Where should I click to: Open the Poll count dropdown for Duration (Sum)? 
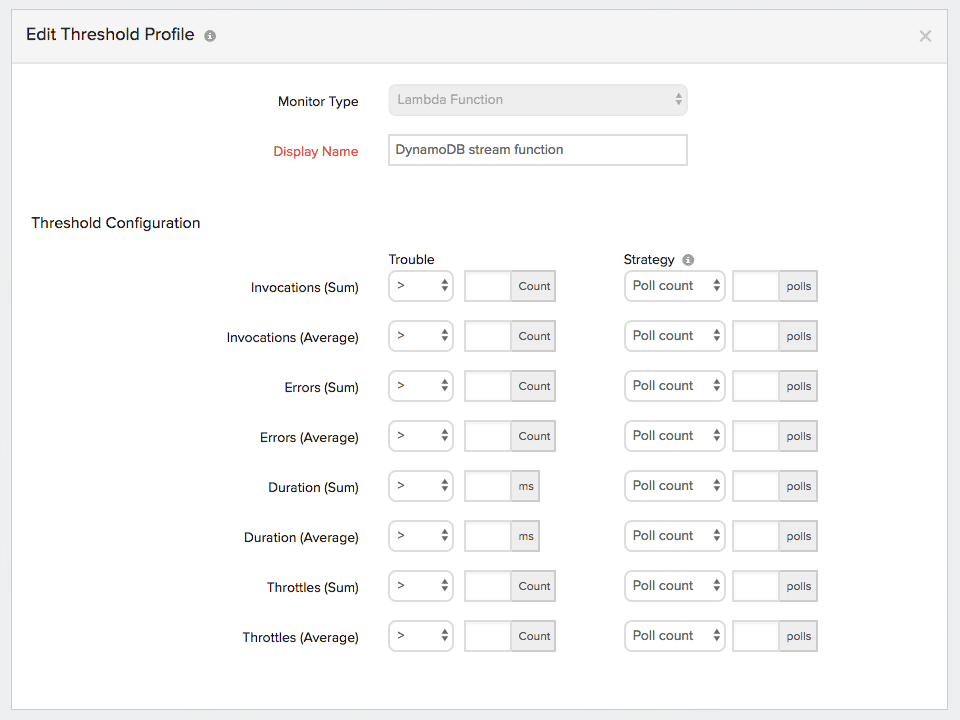coord(674,486)
